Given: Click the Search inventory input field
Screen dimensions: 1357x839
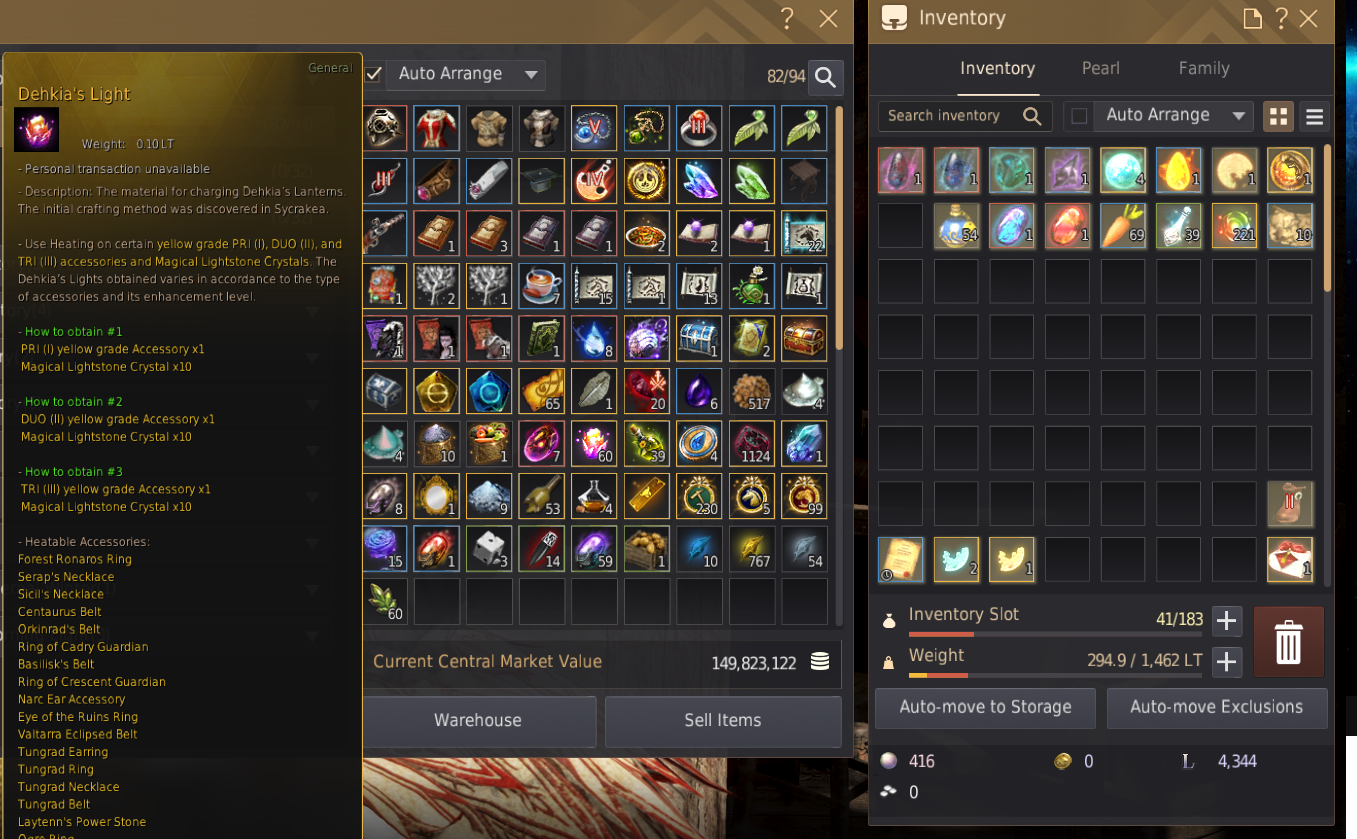Looking at the screenshot, I should click(965, 116).
